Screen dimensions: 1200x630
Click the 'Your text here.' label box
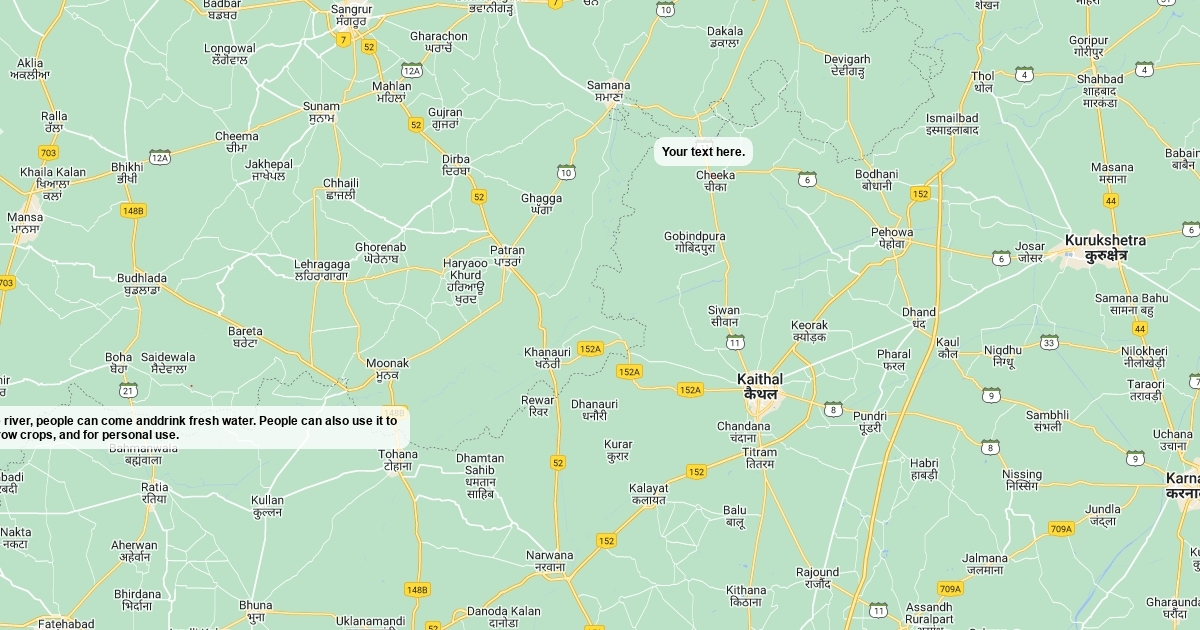tap(703, 152)
